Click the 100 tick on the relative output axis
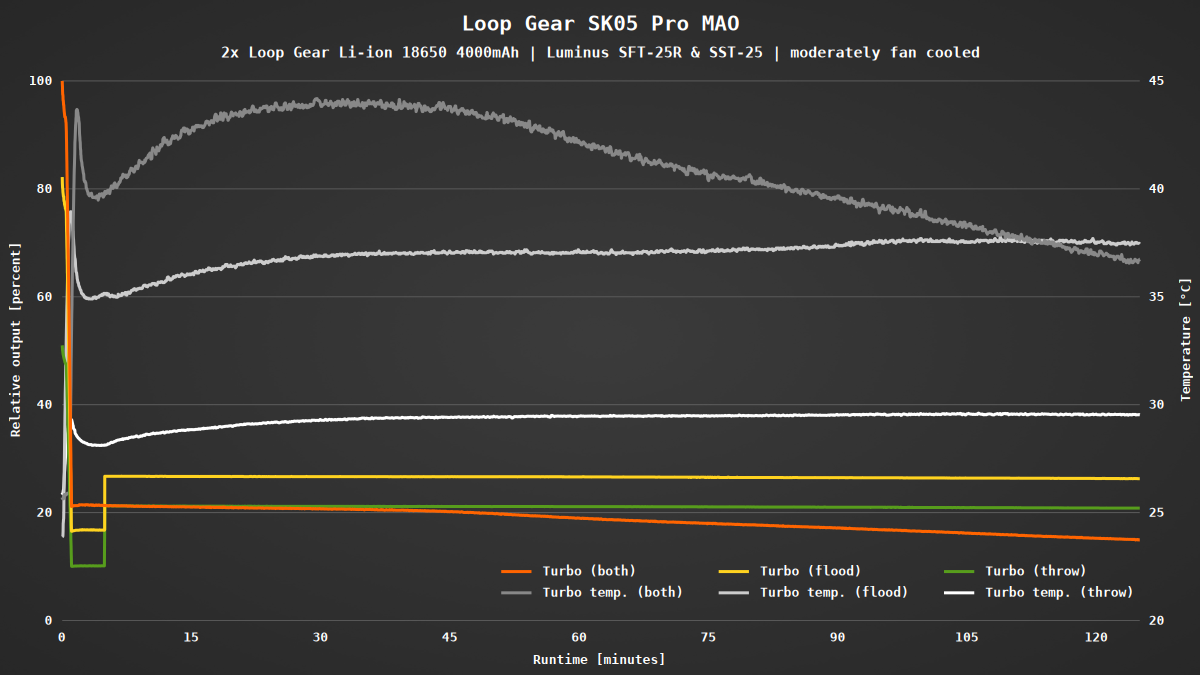The width and height of the screenshot is (1200, 675). (39, 81)
